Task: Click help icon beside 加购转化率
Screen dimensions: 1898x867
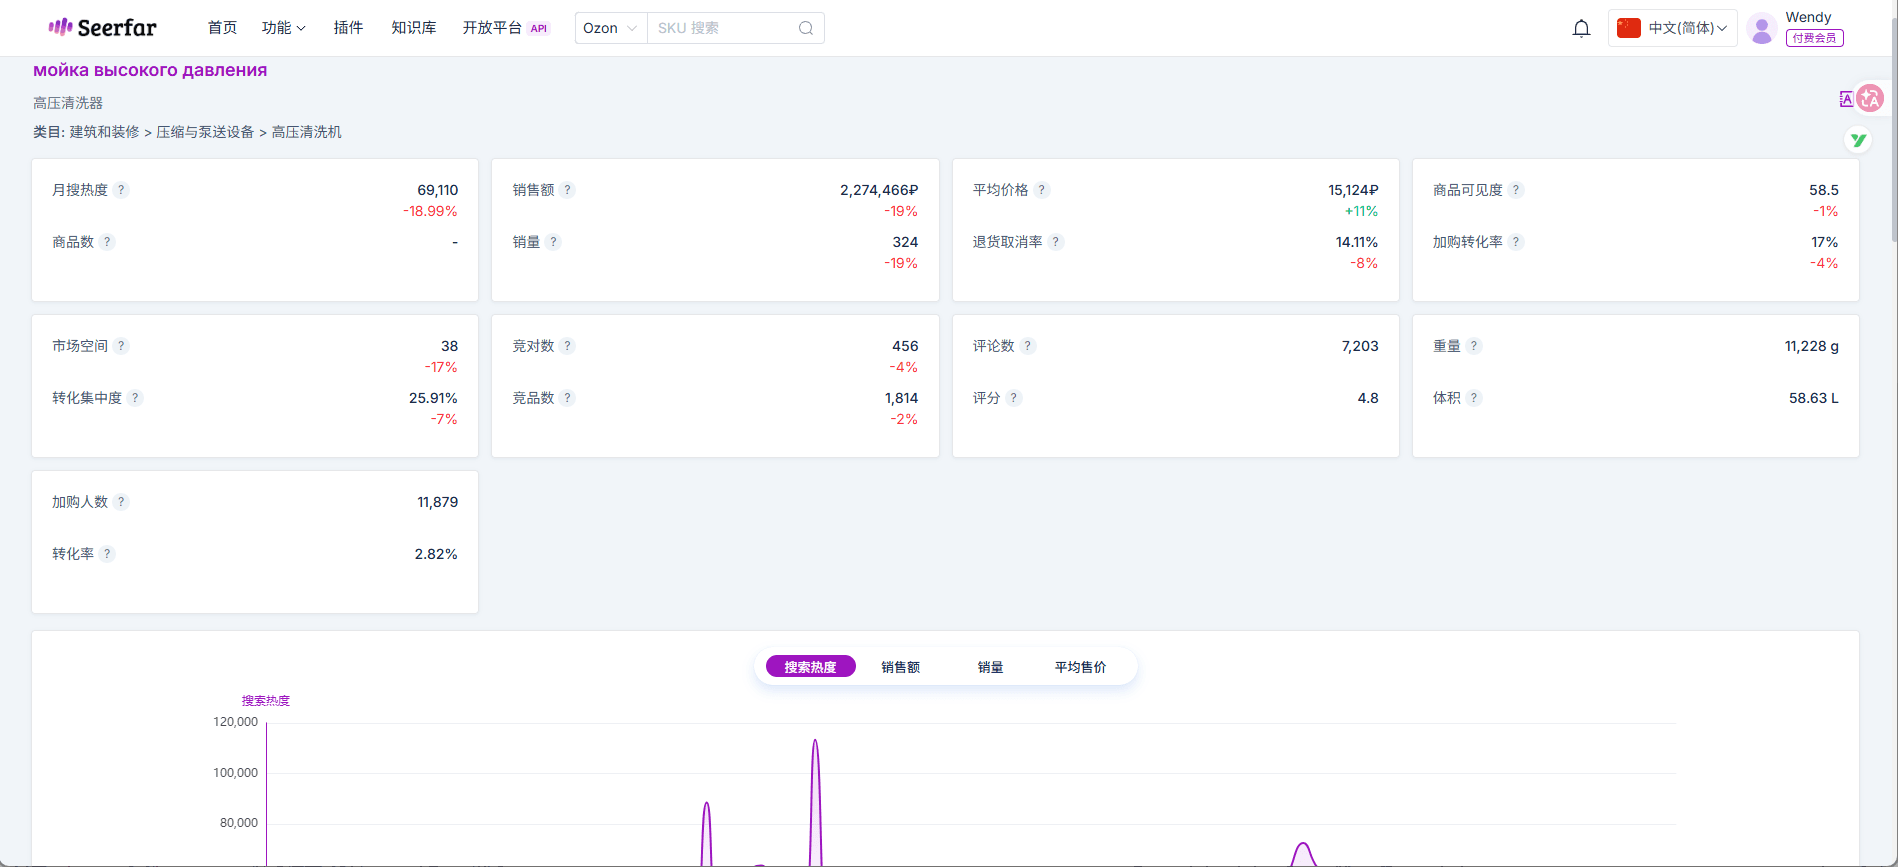Action: [x=1515, y=242]
